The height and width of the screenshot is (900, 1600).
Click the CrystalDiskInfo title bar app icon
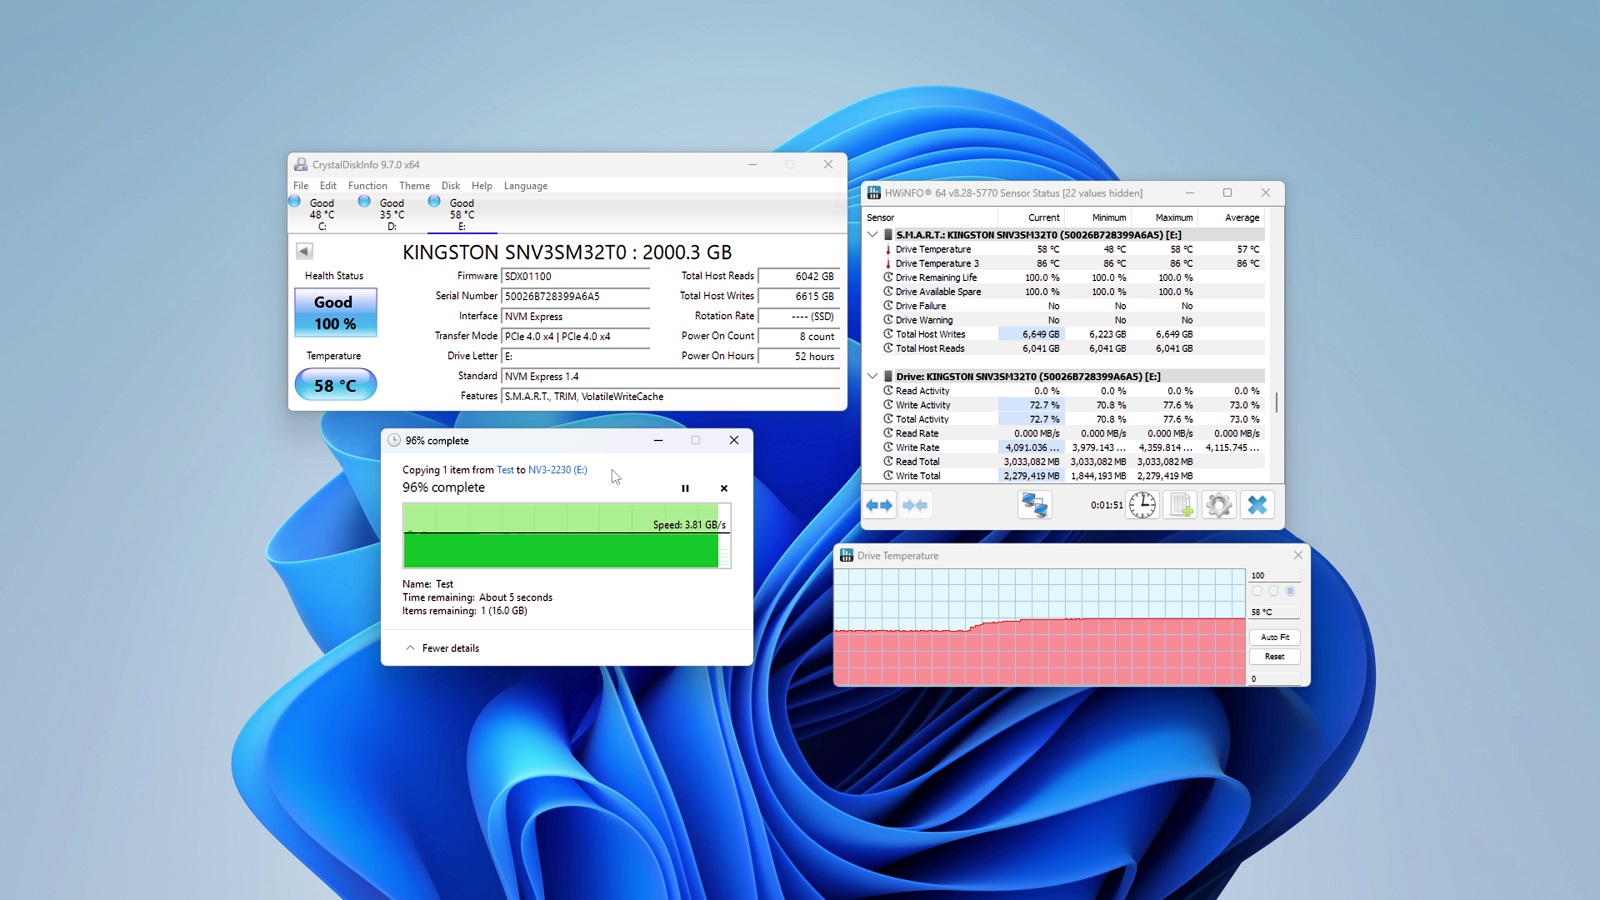click(x=300, y=165)
